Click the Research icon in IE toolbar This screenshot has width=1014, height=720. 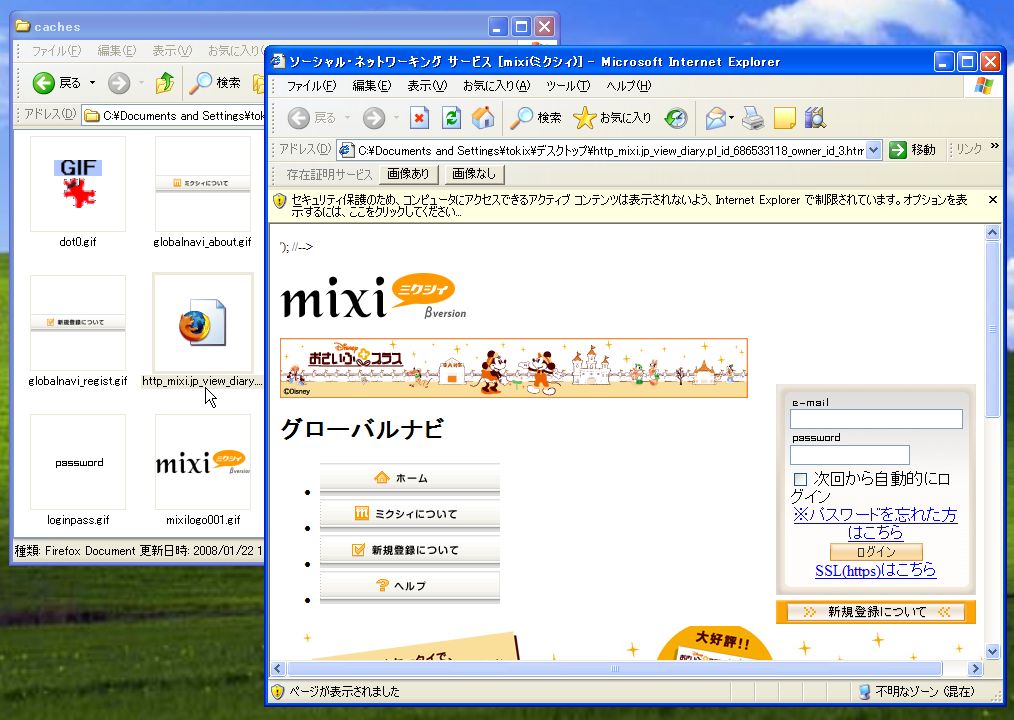click(815, 118)
